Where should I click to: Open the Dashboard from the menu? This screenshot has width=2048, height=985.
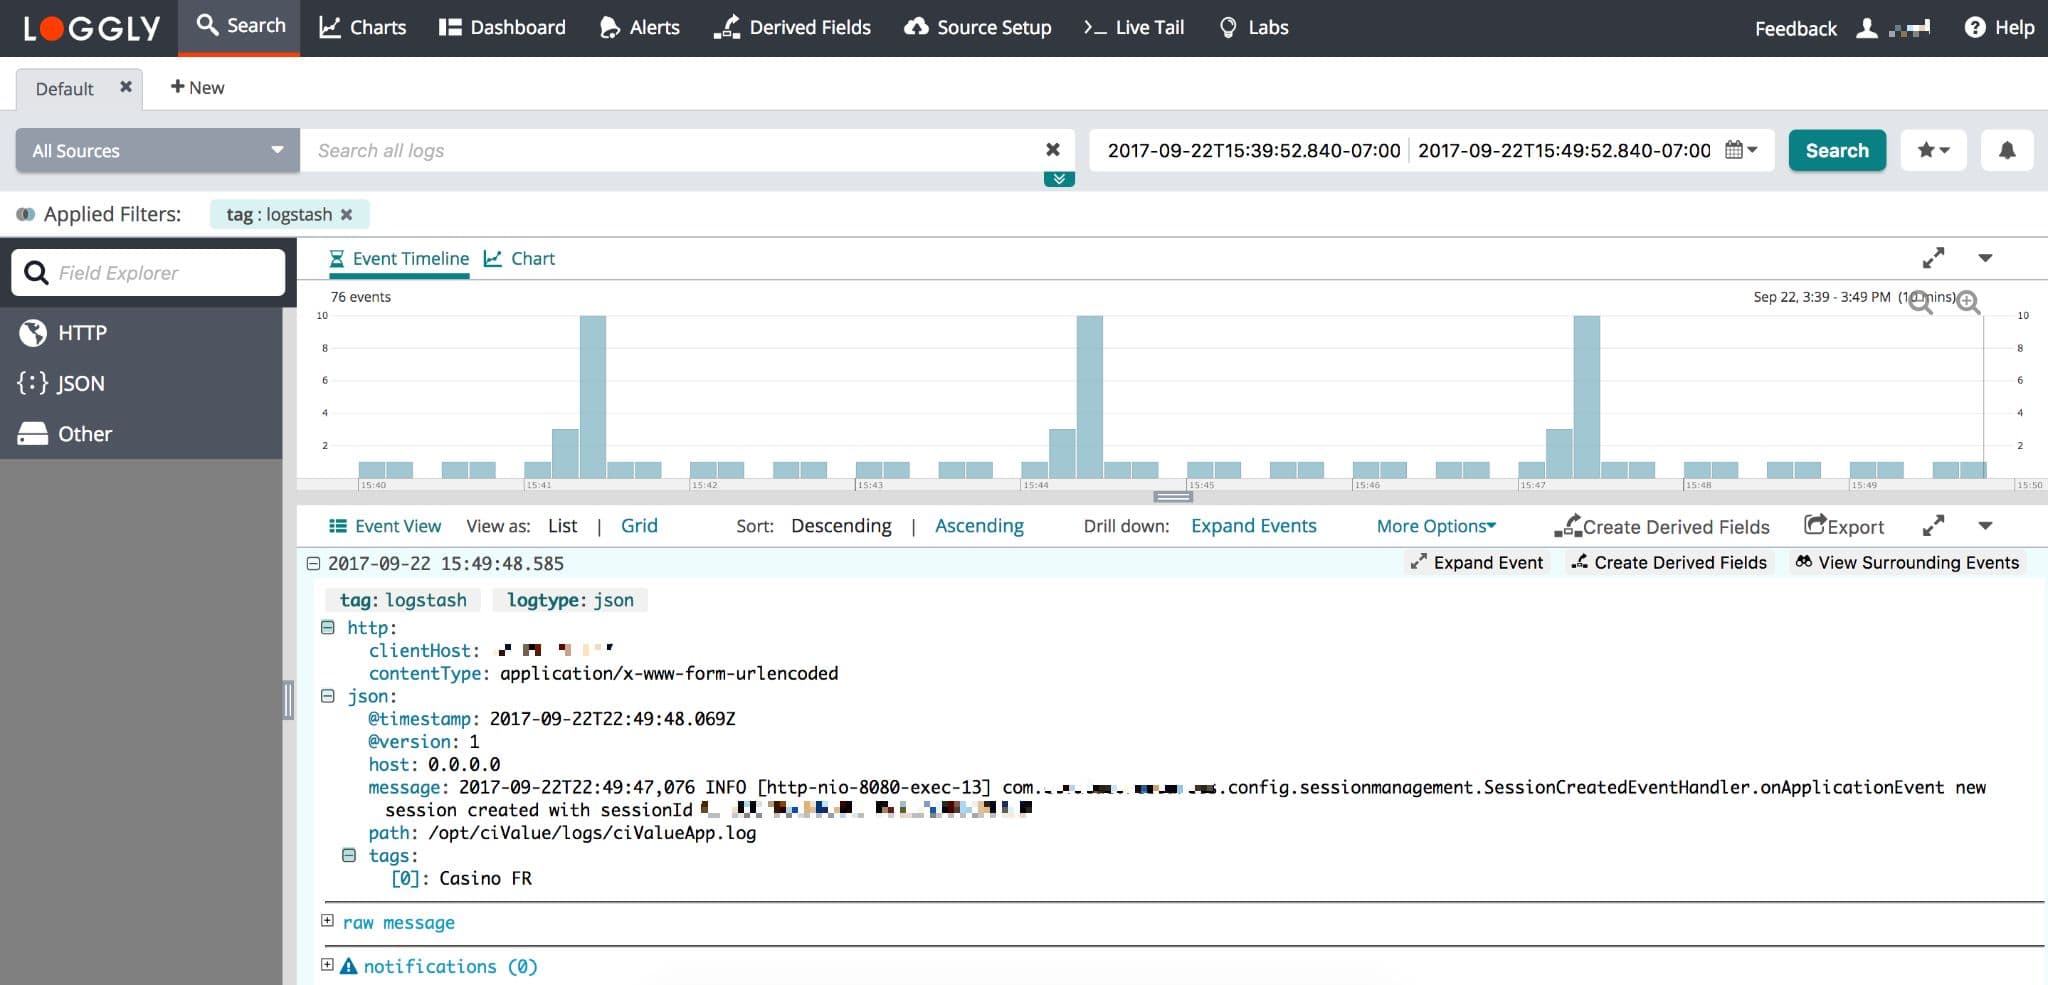(501, 27)
